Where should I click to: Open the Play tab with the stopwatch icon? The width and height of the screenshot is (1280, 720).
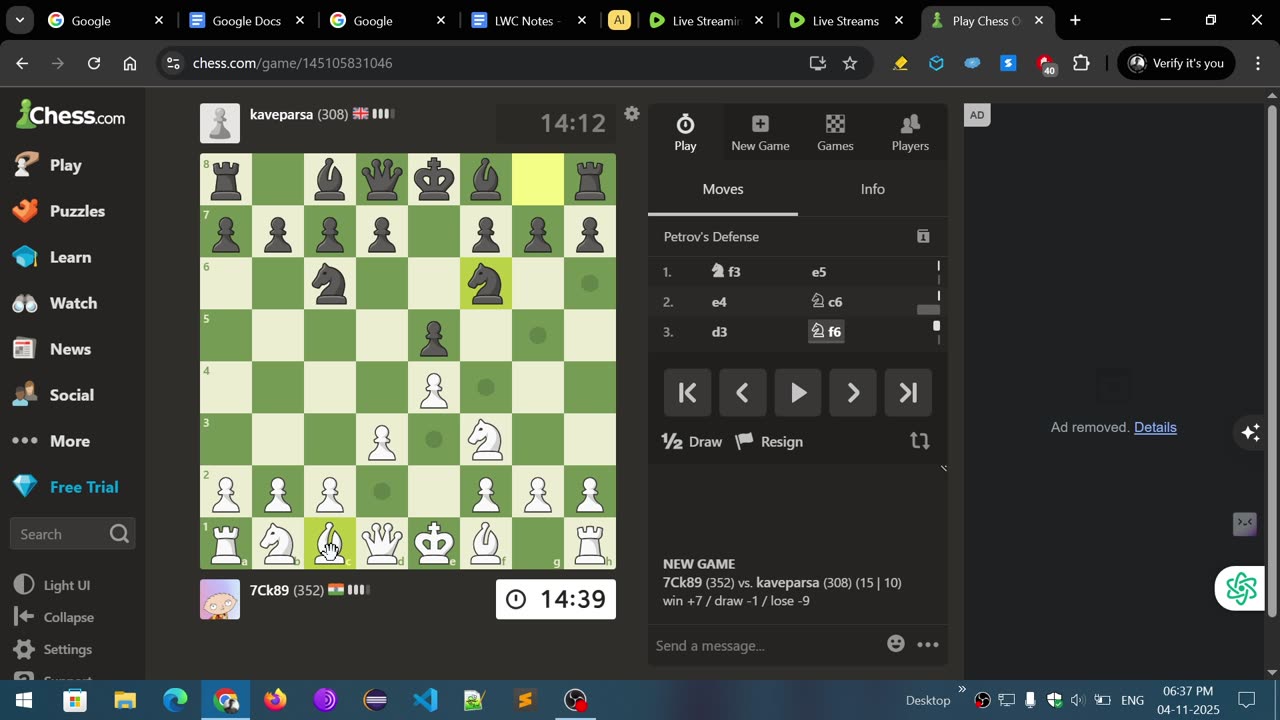685,133
